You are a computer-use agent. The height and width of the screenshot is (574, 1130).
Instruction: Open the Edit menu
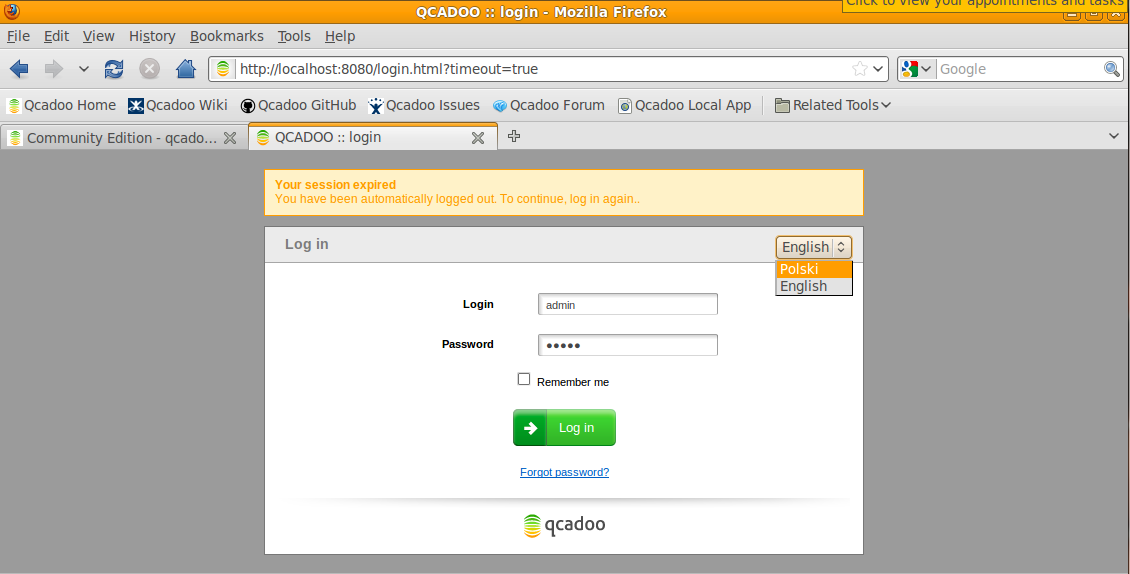tap(56, 36)
